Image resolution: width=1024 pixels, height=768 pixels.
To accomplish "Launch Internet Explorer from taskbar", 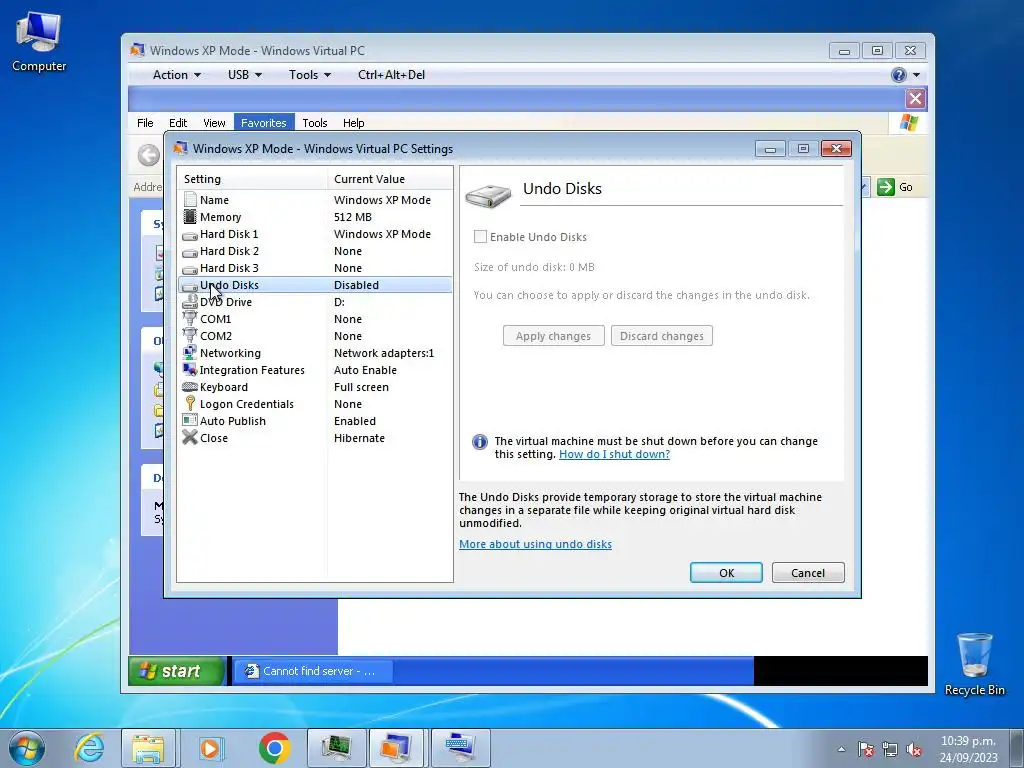I will 89,748.
